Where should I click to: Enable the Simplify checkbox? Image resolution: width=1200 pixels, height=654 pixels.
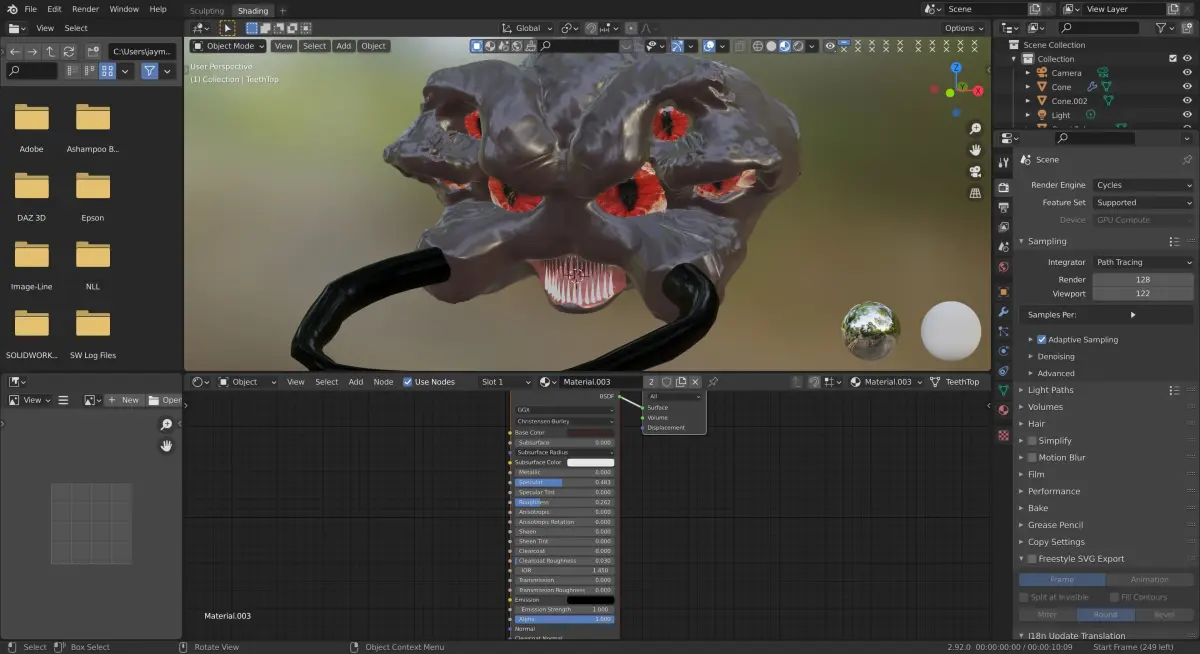[x=1031, y=441]
